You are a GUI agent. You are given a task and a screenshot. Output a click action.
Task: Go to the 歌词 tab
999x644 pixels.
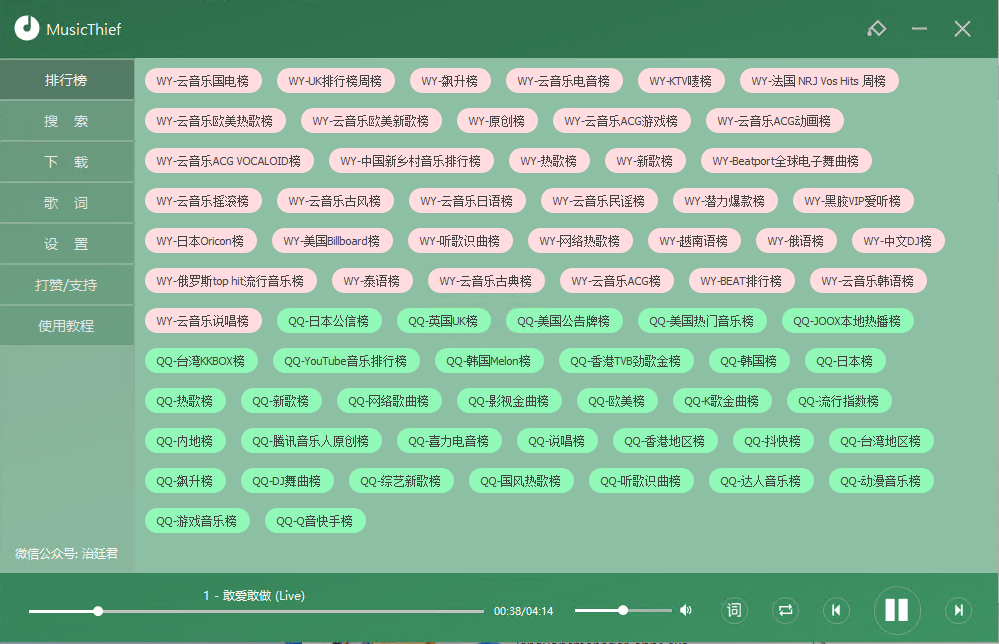[x=66, y=203]
